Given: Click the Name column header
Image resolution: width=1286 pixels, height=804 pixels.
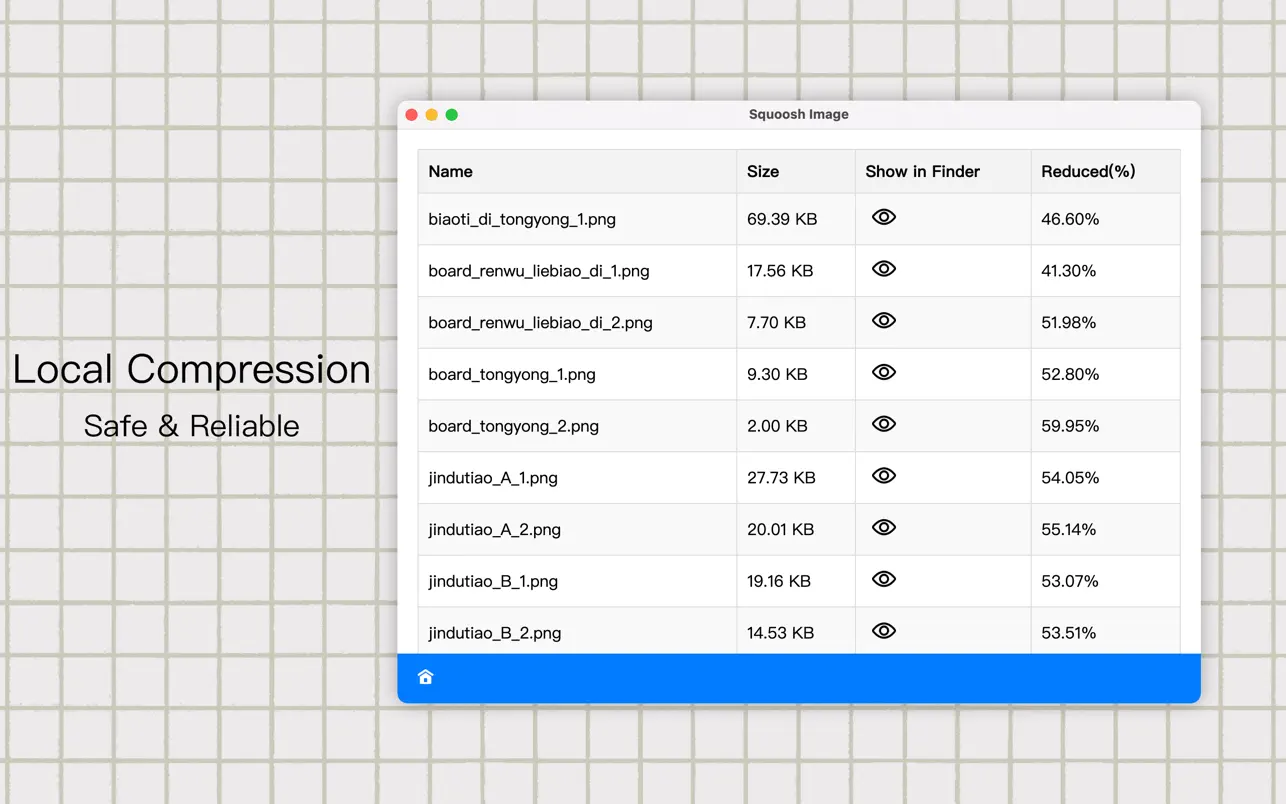Looking at the screenshot, I should pyautogui.click(x=450, y=171).
